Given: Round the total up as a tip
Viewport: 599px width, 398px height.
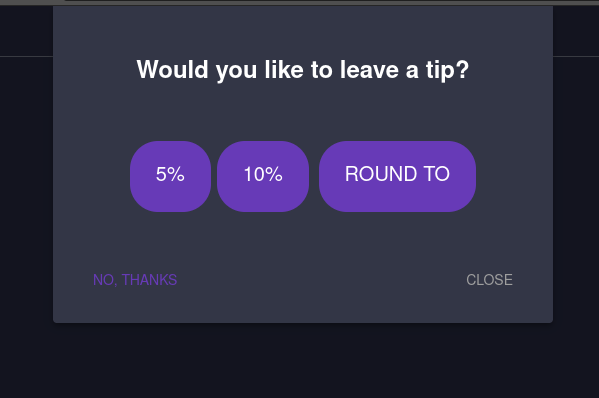Looking at the screenshot, I should [397, 176].
